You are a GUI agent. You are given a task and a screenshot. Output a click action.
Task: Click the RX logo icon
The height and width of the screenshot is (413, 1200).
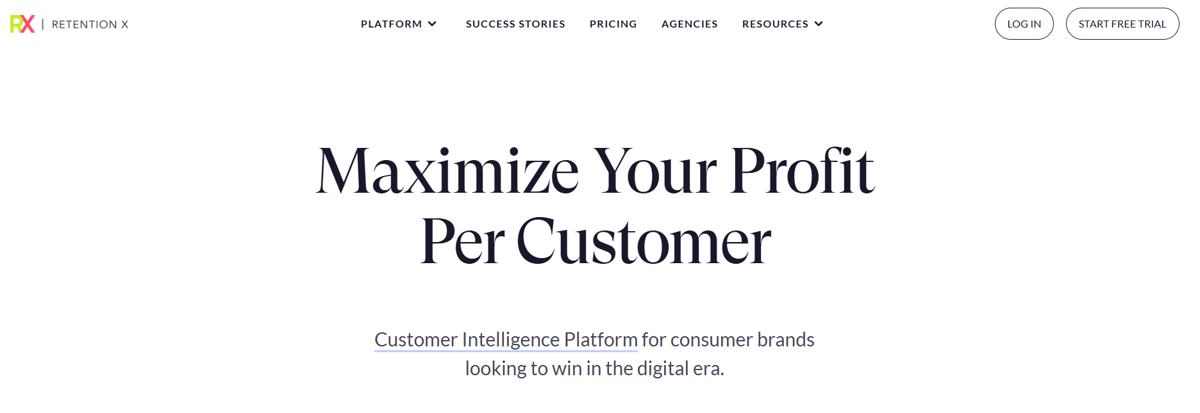22,24
